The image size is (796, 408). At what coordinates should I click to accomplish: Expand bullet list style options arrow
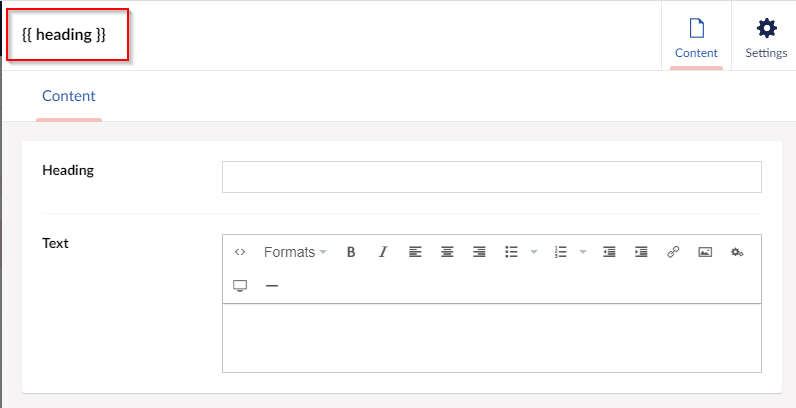[x=534, y=252]
